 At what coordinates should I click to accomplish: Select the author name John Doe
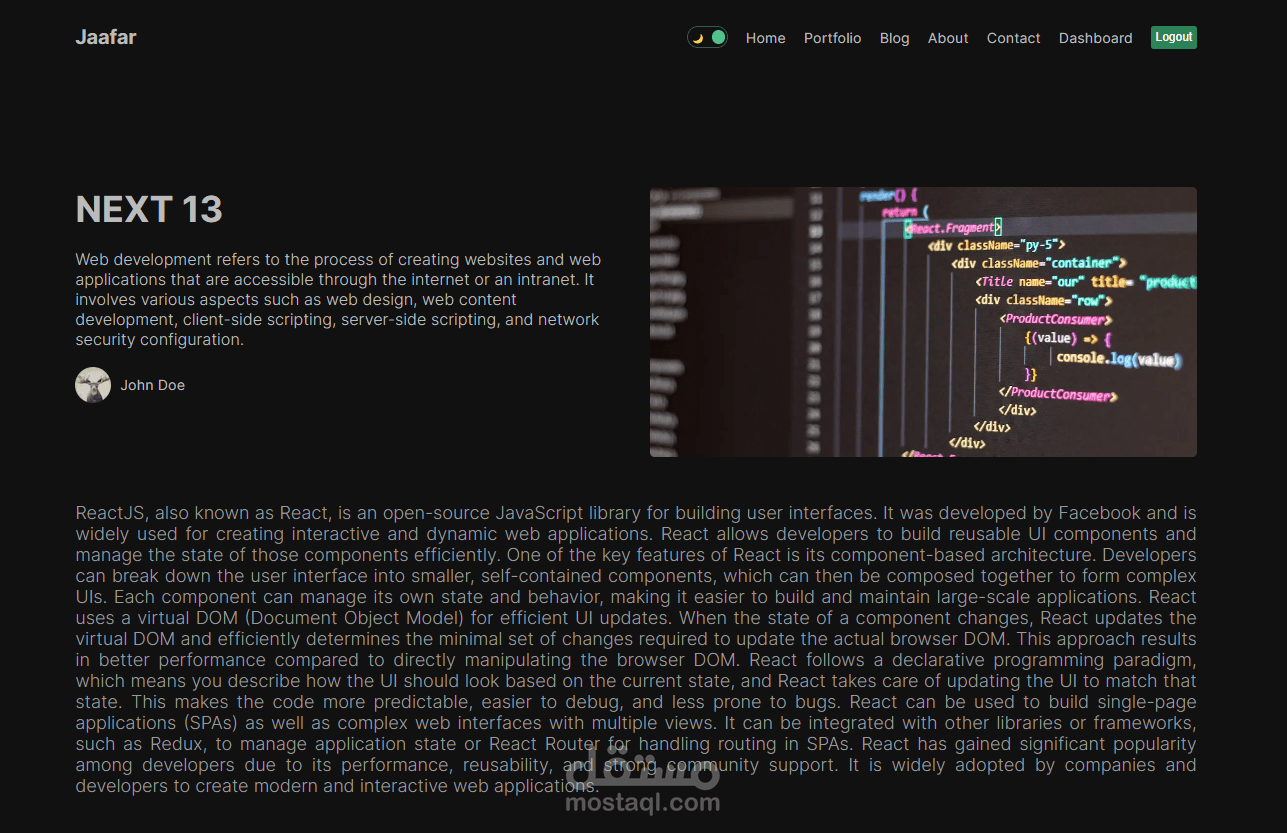coord(153,385)
